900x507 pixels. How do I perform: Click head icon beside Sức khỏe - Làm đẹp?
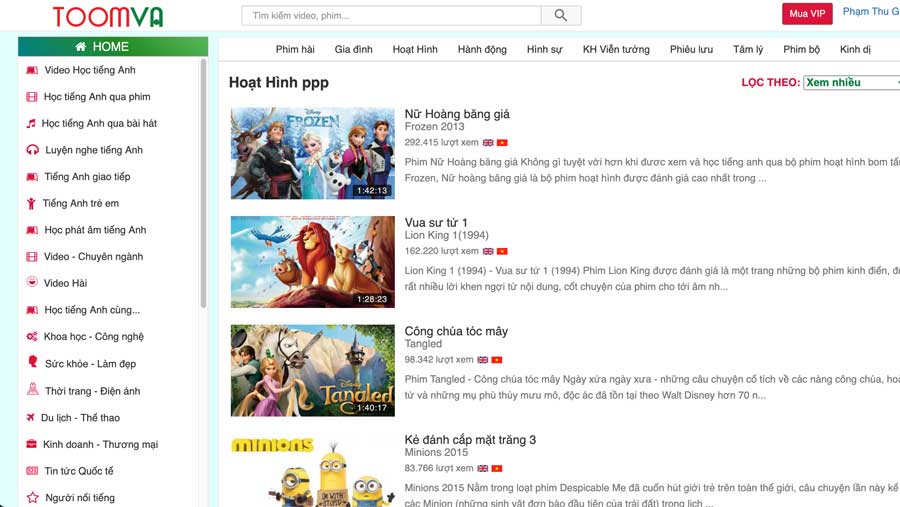pos(33,362)
